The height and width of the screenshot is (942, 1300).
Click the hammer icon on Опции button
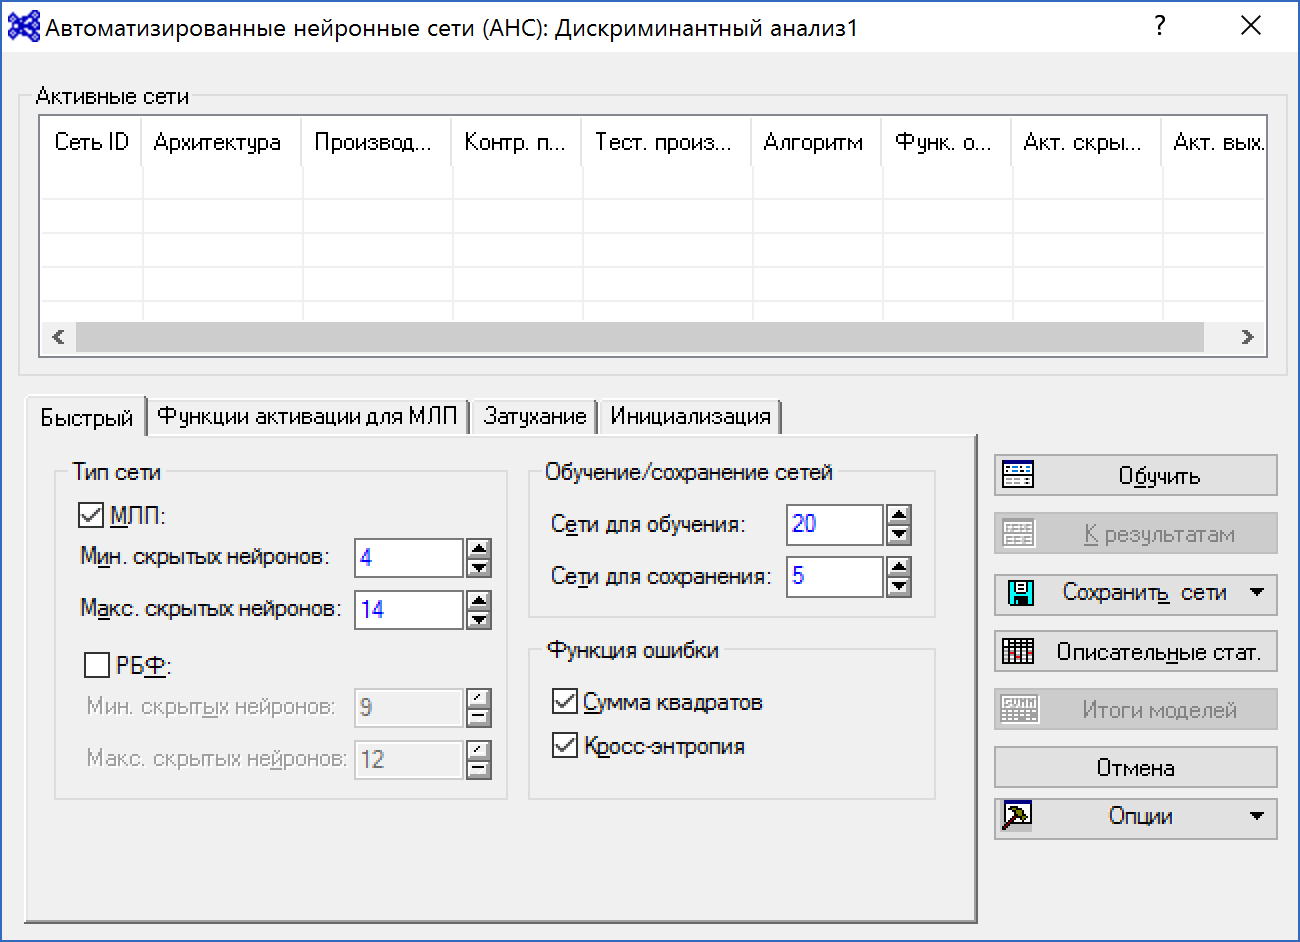pyautogui.click(x=1017, y=816)
